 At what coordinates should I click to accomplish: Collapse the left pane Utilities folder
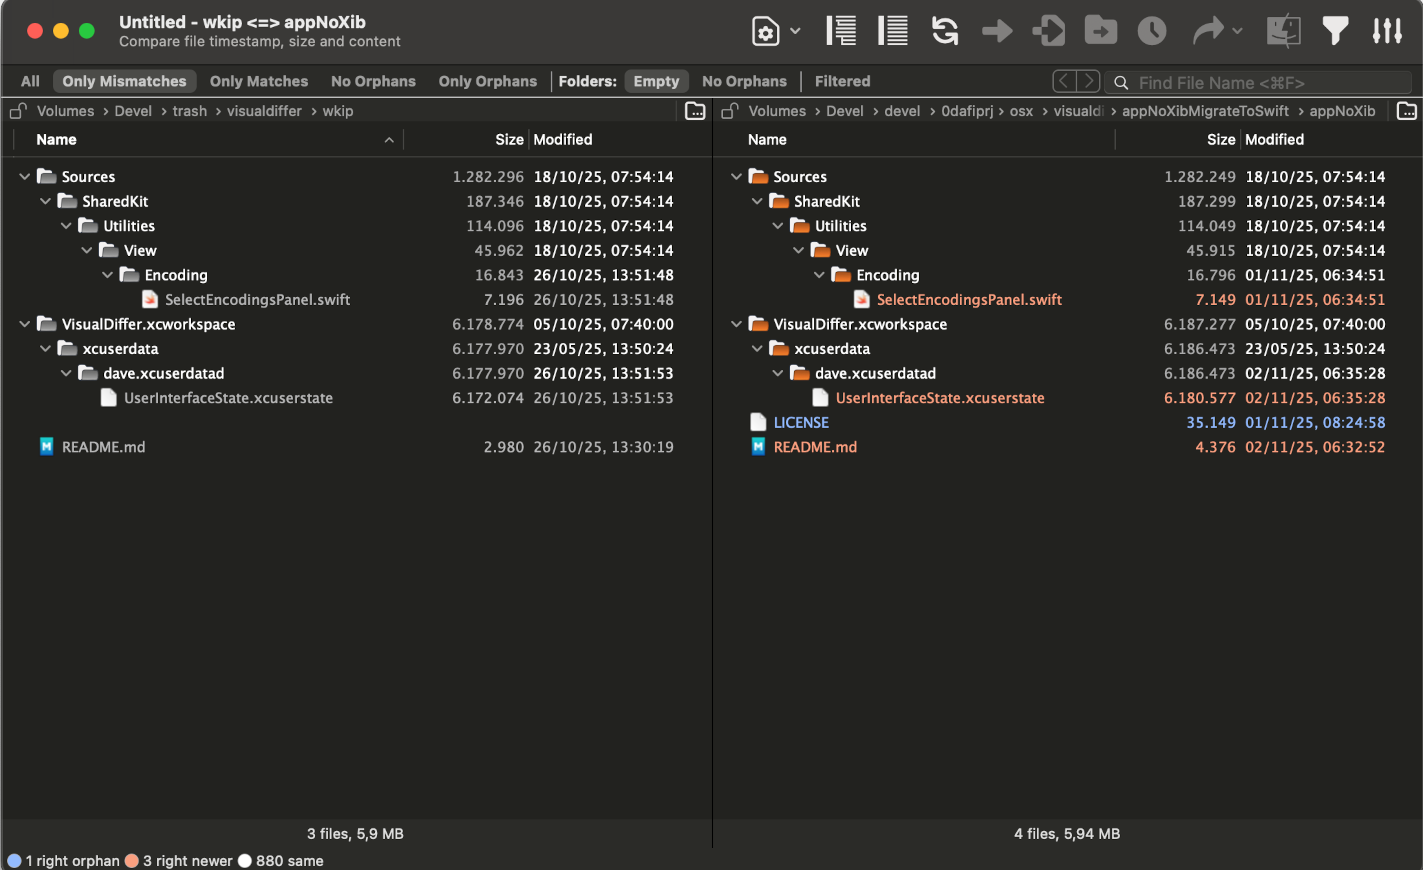[x=66, y=226]
